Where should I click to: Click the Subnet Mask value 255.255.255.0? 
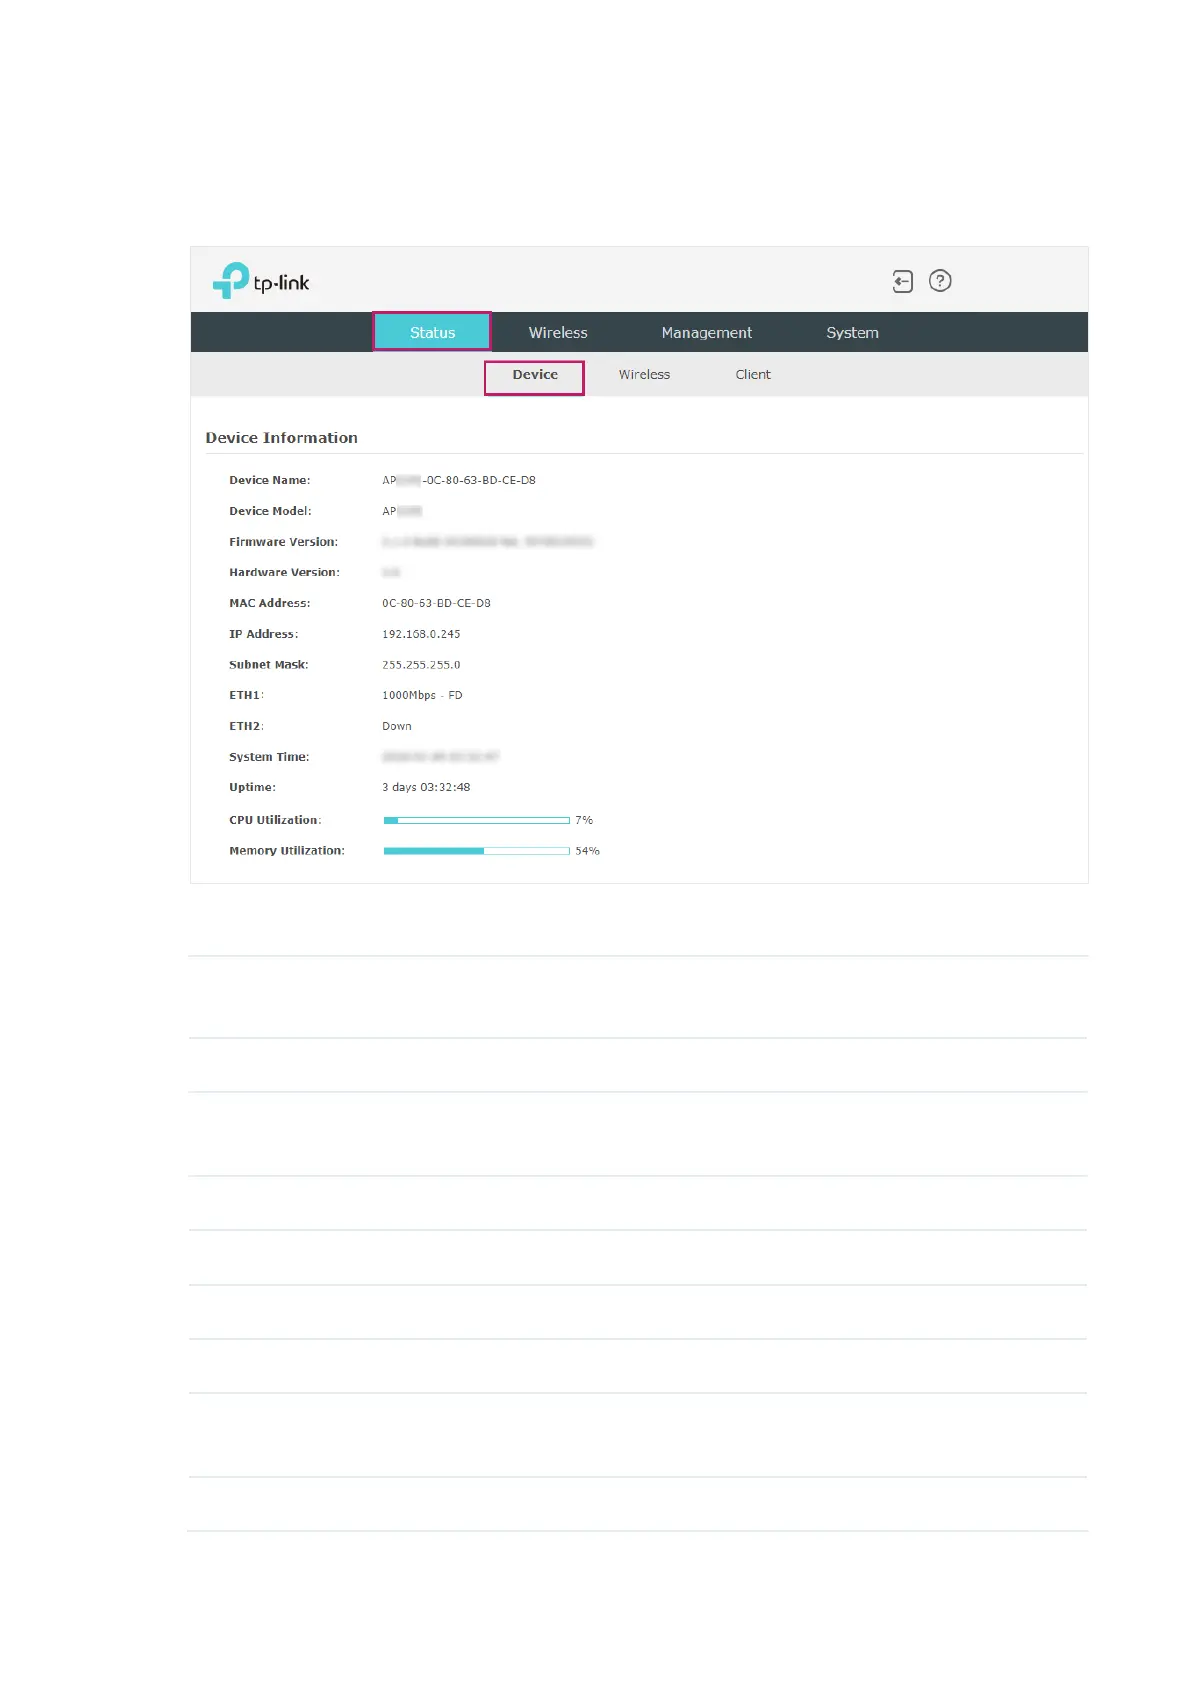pos(421,665)
